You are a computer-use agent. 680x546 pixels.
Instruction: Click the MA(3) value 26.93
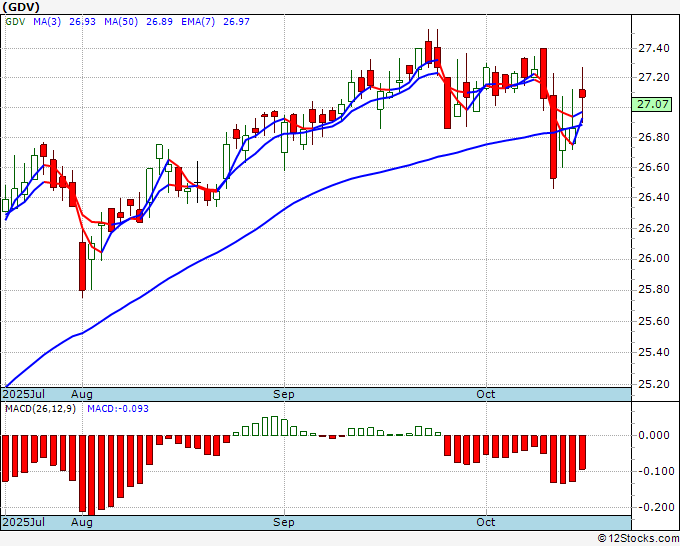pos(82,22)
